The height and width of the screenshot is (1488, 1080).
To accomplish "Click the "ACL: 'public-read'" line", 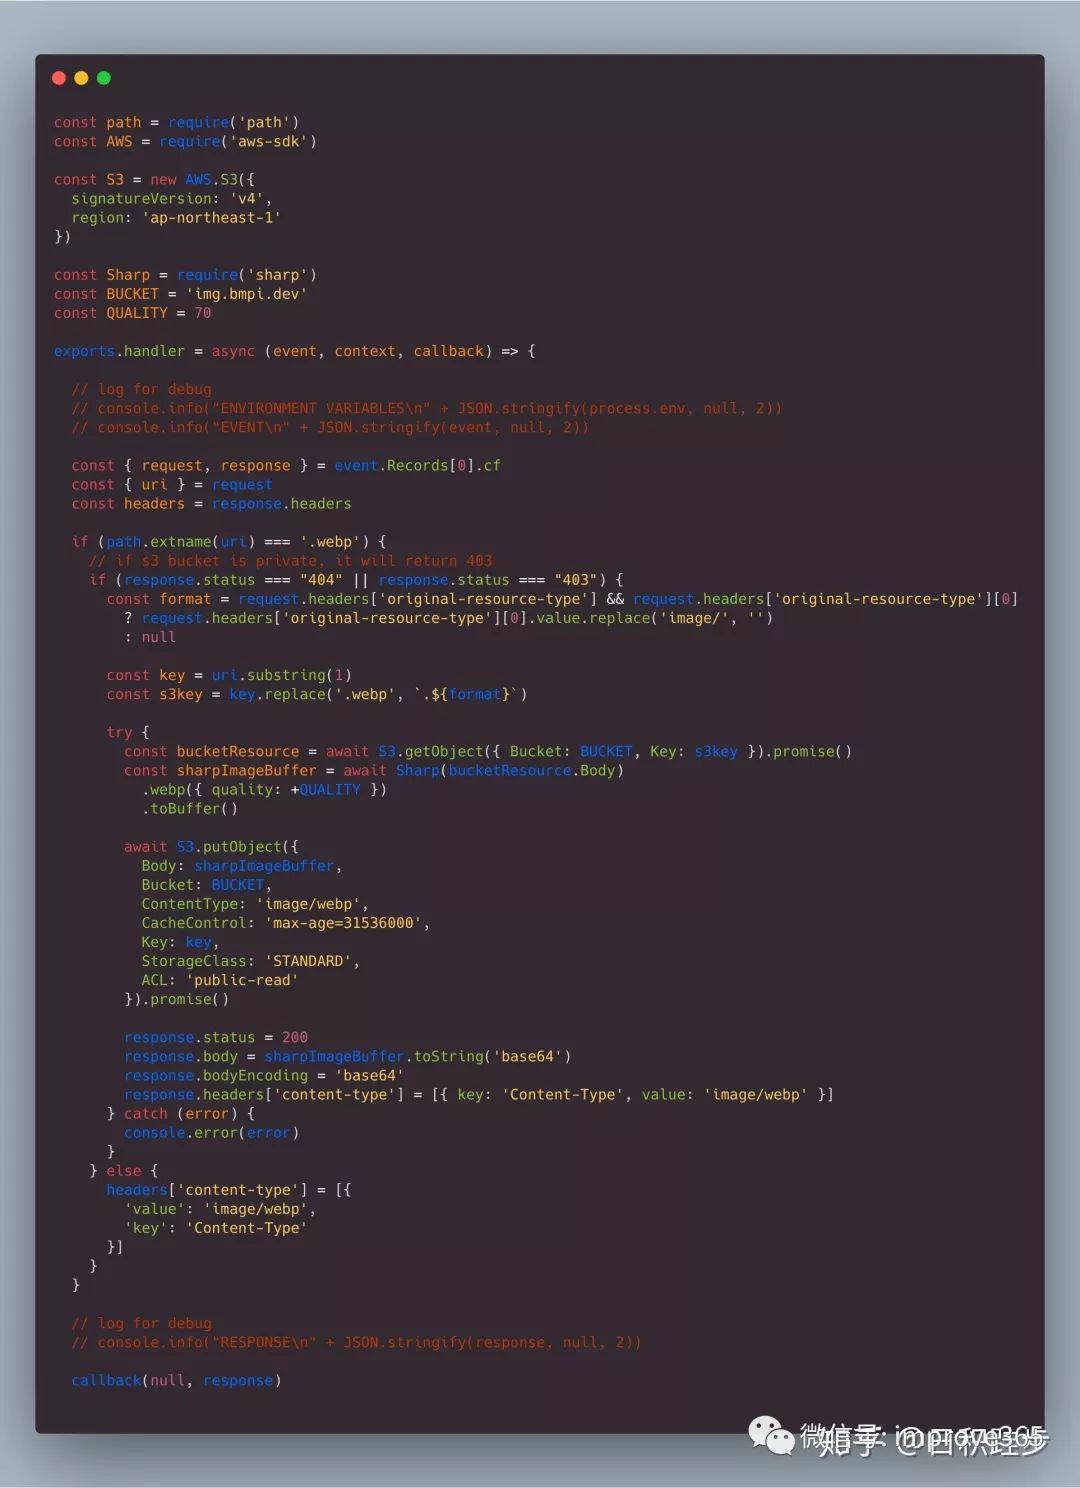I will [x=220, y=981].
